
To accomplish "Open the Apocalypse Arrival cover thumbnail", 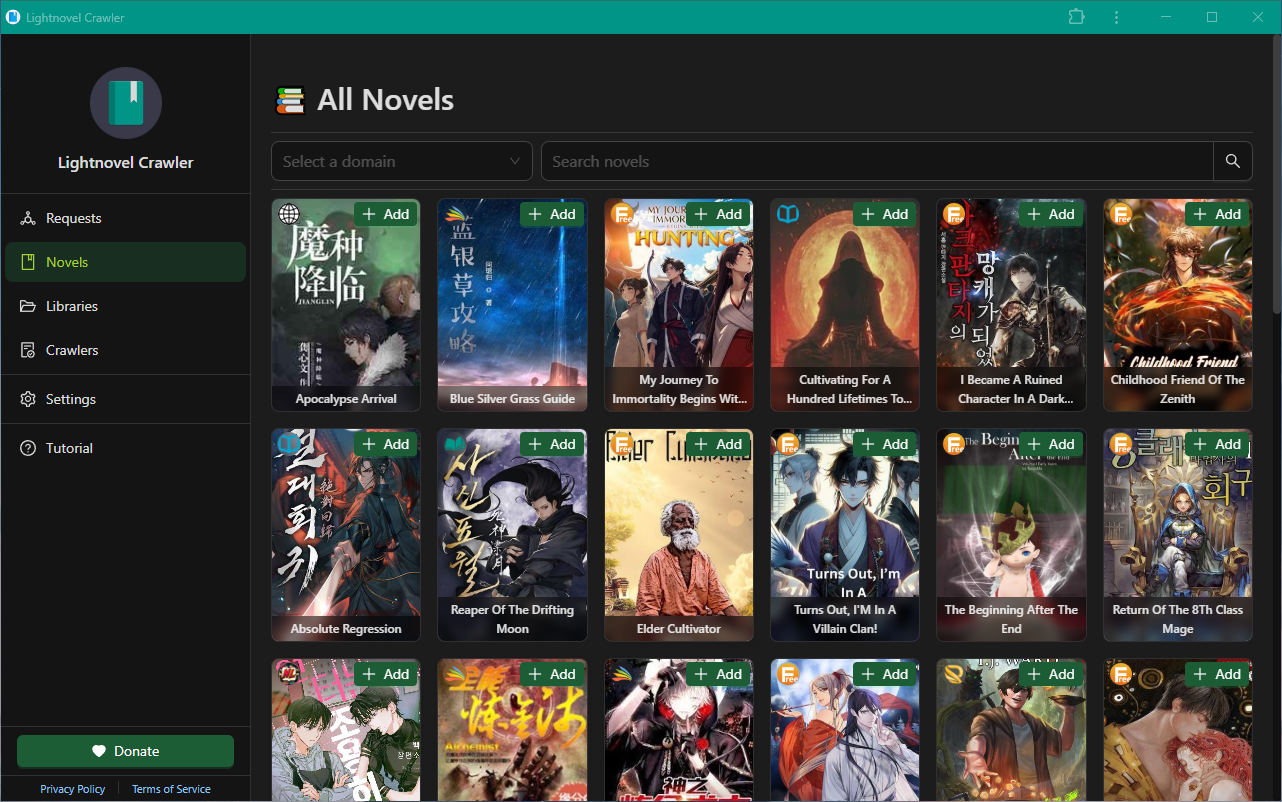I will (x=346, y=305).
